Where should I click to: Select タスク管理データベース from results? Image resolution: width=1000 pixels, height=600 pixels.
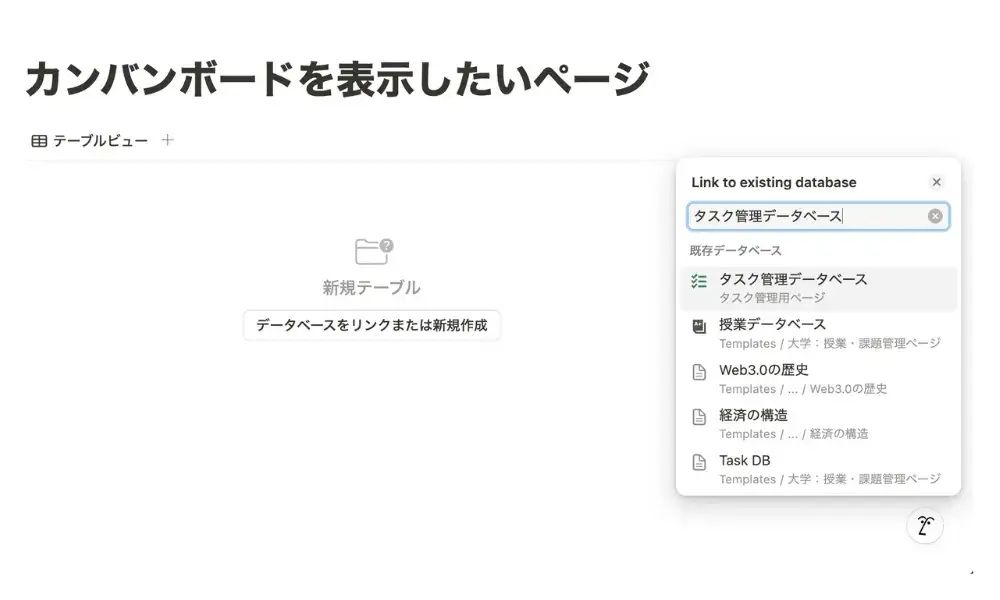click(819, 288)
